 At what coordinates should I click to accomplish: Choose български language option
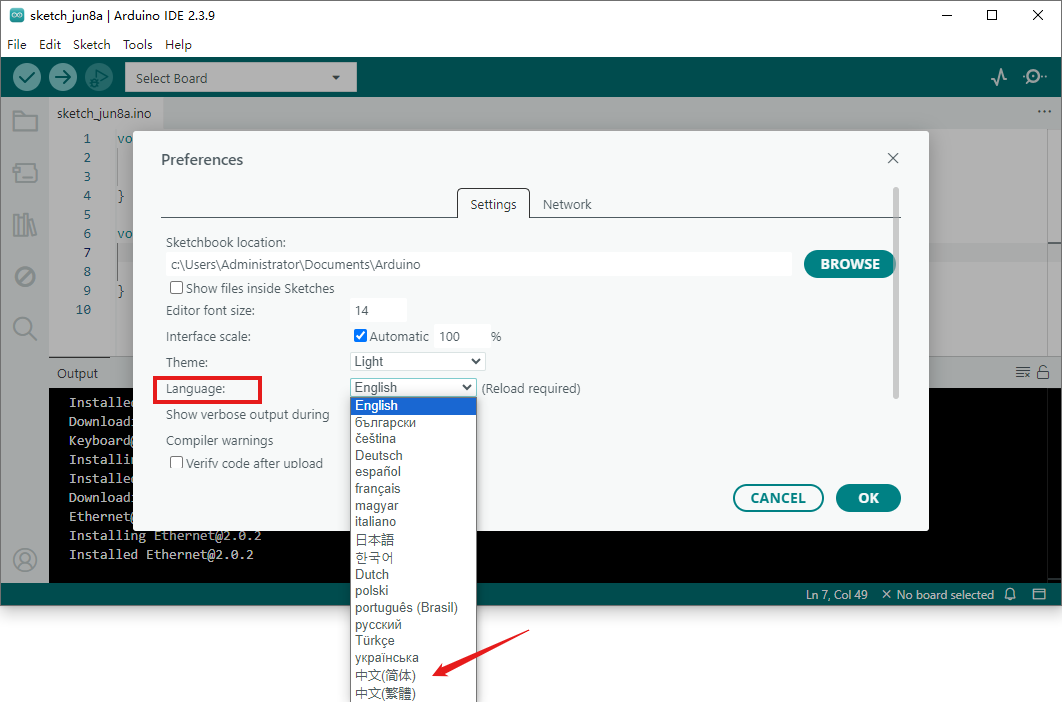pos(413,422)
